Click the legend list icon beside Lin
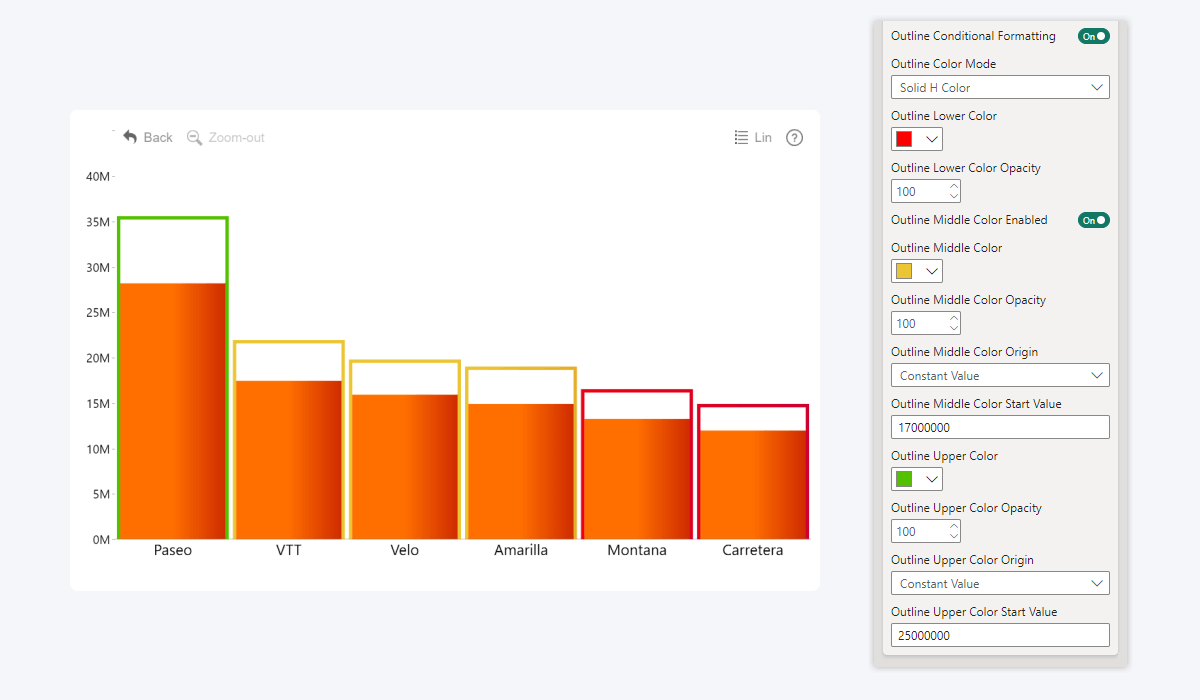1200x700 pixels. 740,137
